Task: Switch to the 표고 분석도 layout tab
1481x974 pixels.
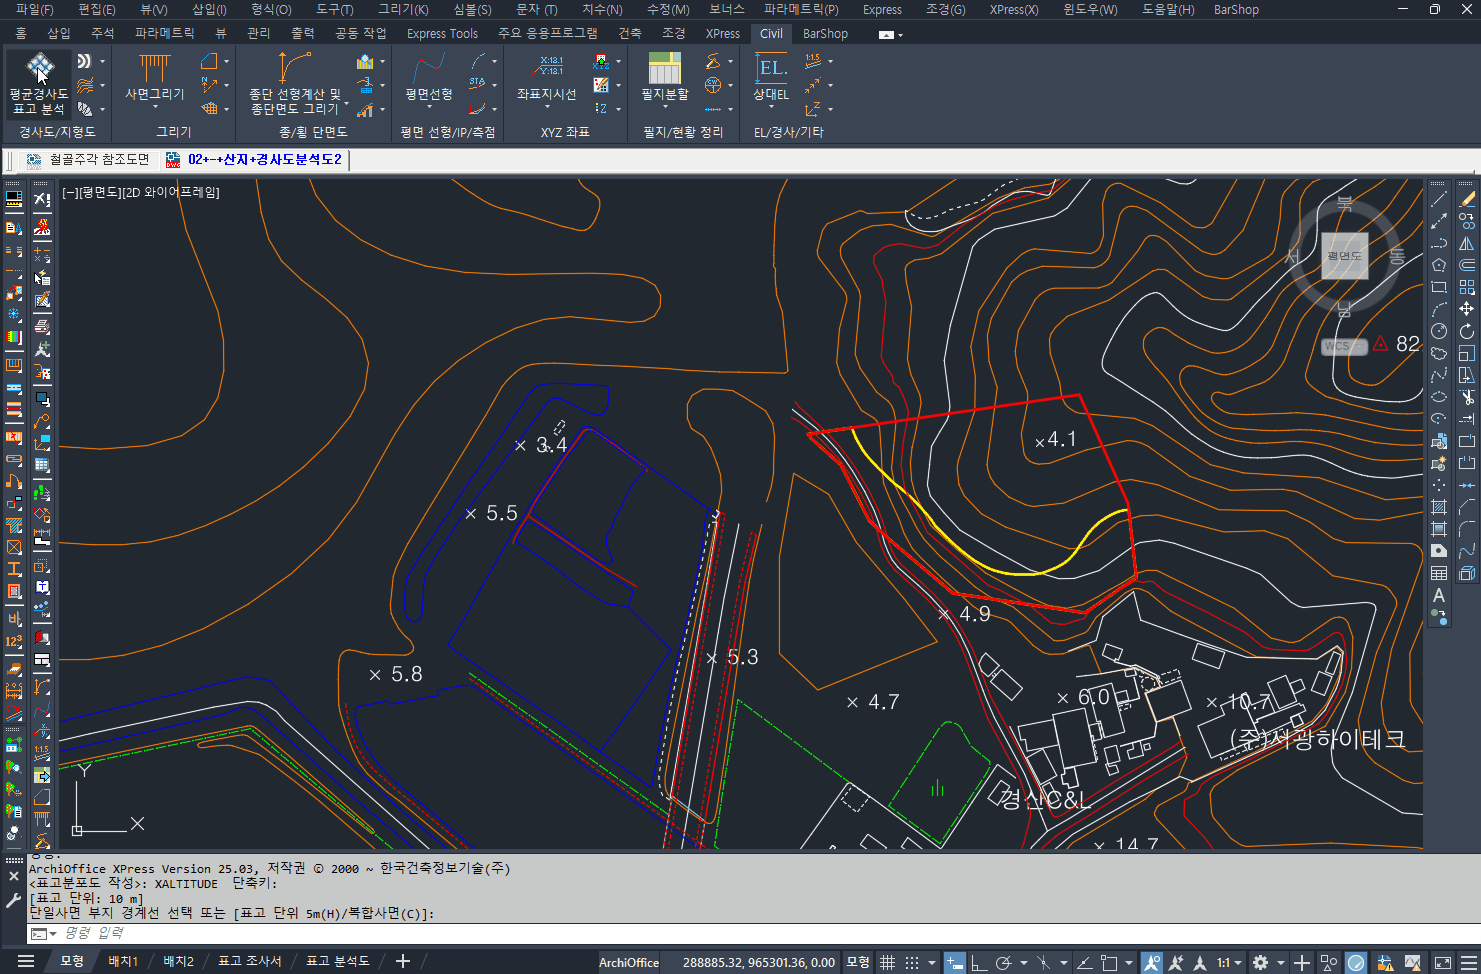Action: (337, 961)
